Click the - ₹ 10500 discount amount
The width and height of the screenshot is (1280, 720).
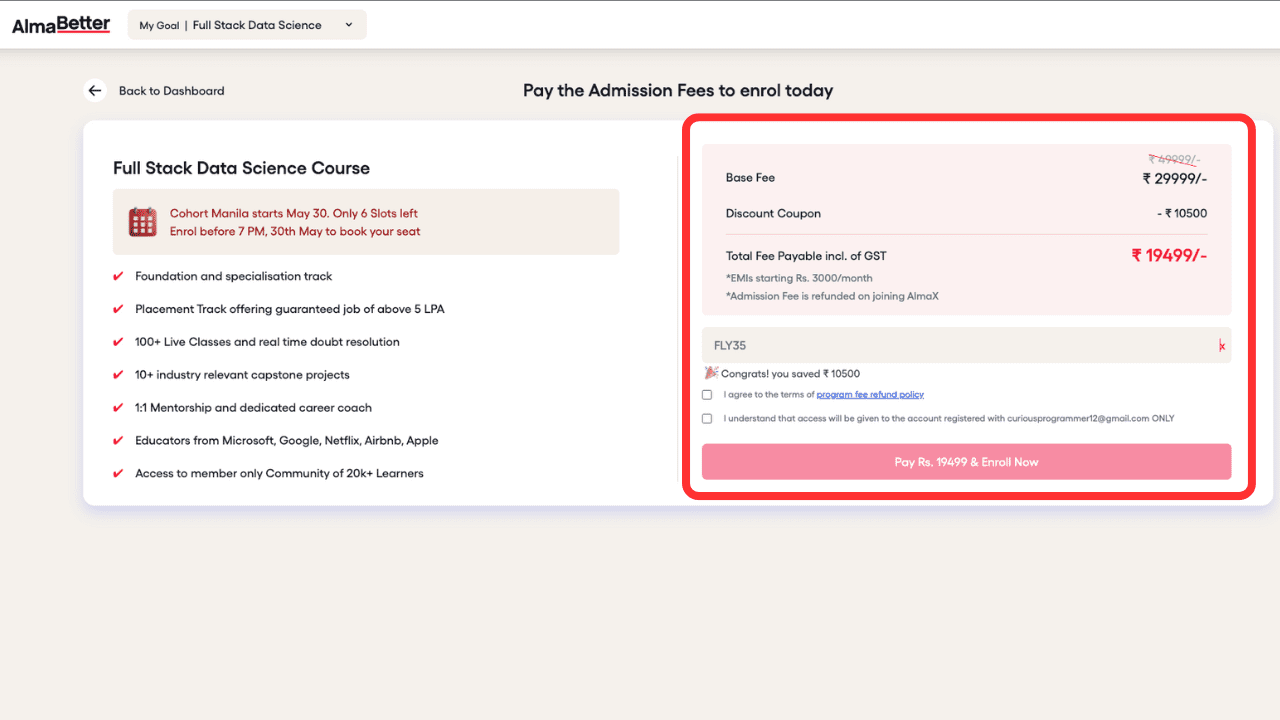[x=1181, y=214]
